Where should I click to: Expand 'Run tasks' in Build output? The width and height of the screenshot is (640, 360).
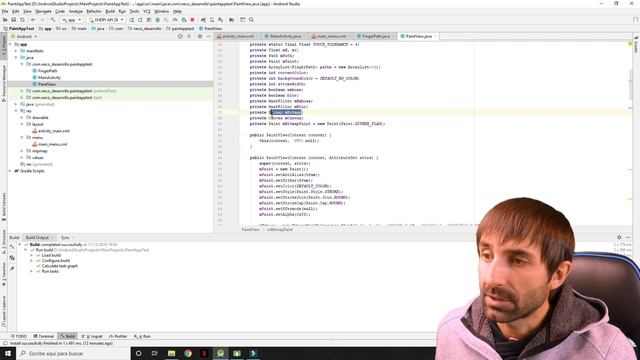coord(31,271)
